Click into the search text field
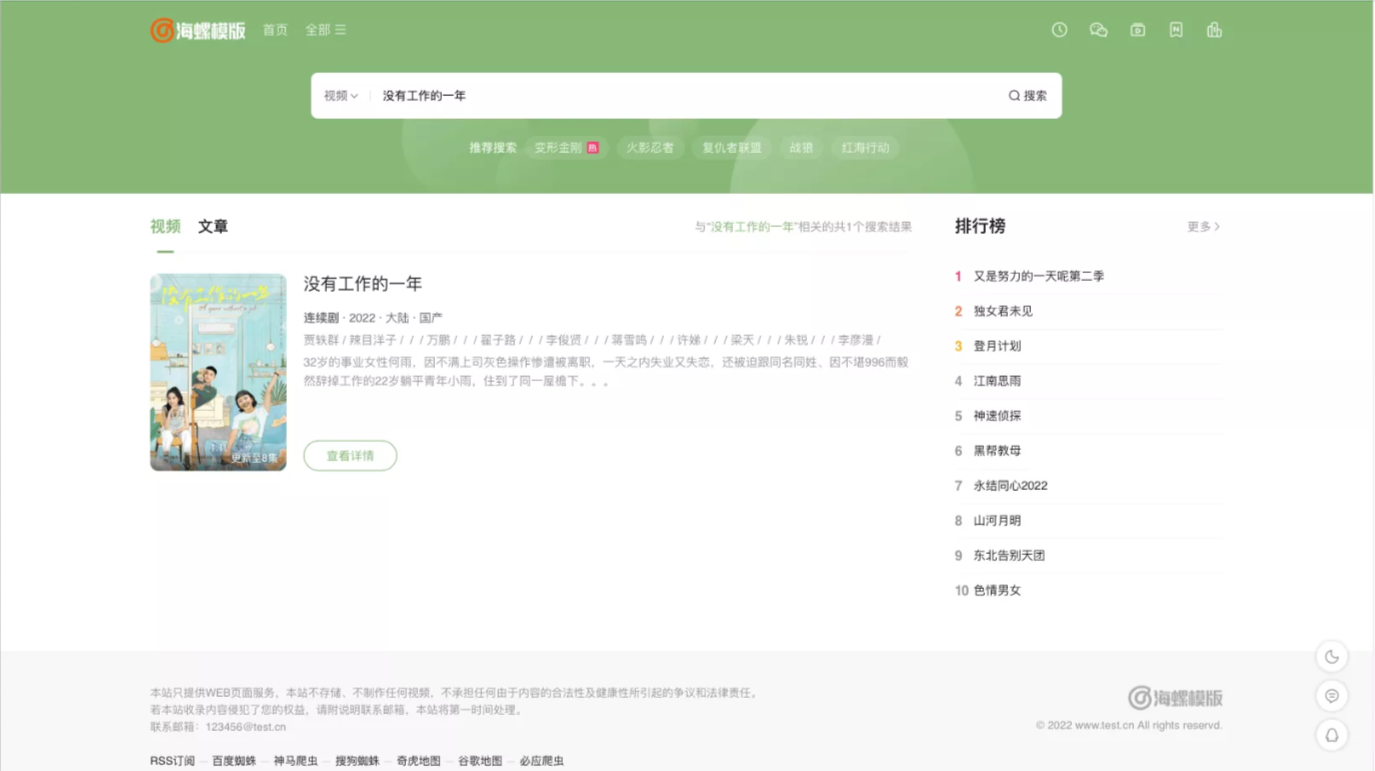Image resolution: width=1375 pixels, height=771 pixels. [x=680, y=96]
